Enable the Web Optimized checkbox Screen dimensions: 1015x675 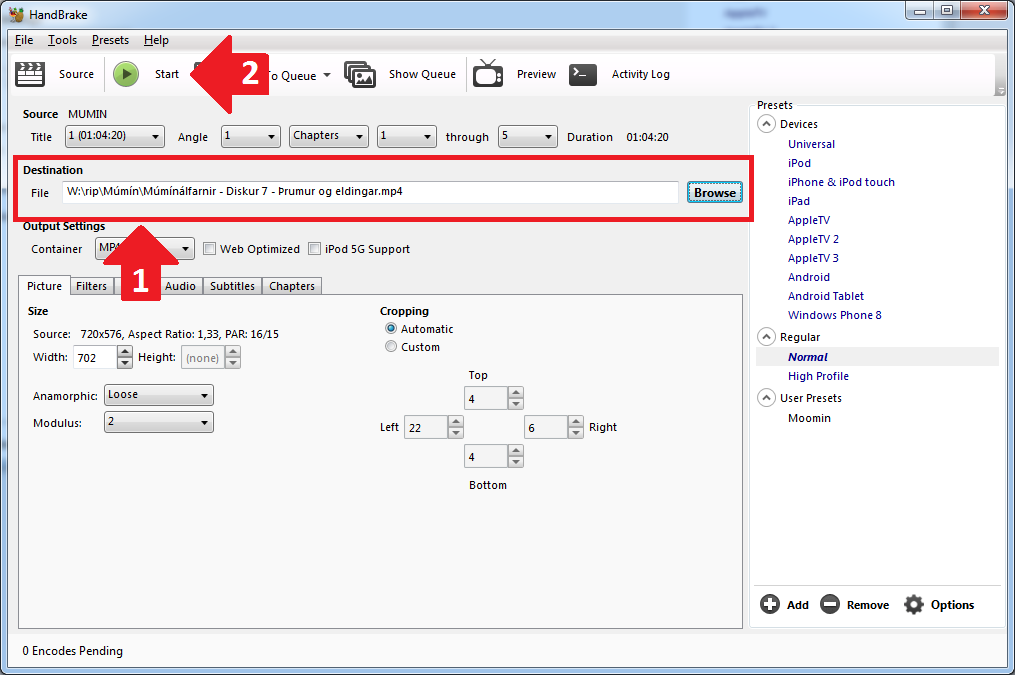(209, 249)
